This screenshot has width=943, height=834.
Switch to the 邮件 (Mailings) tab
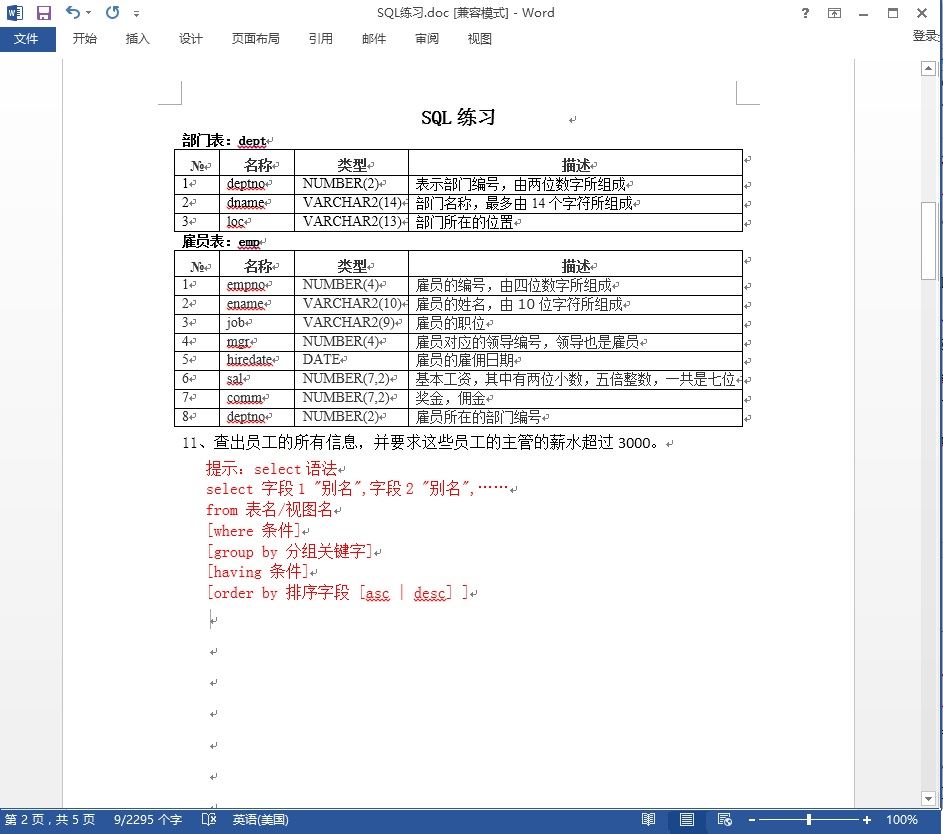tap(373, 39)
